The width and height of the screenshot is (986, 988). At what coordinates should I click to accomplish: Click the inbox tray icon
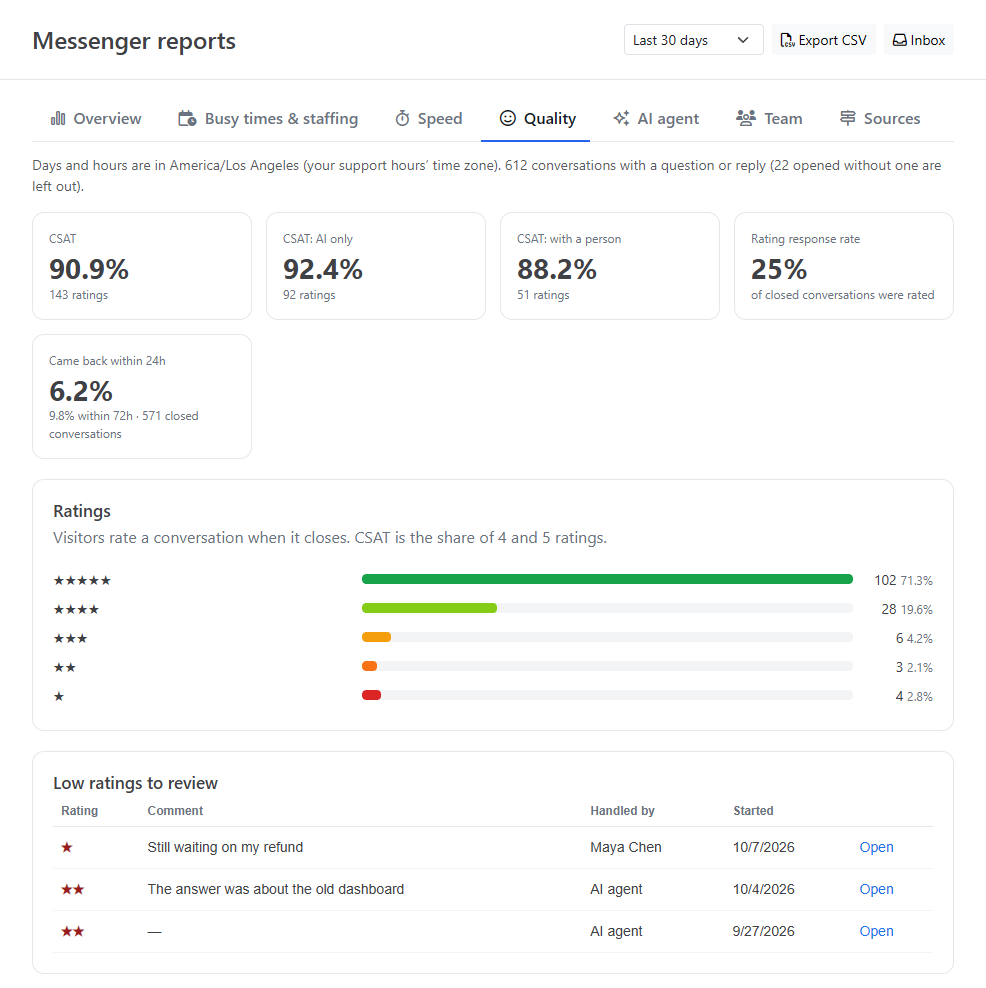pos(900,40)
